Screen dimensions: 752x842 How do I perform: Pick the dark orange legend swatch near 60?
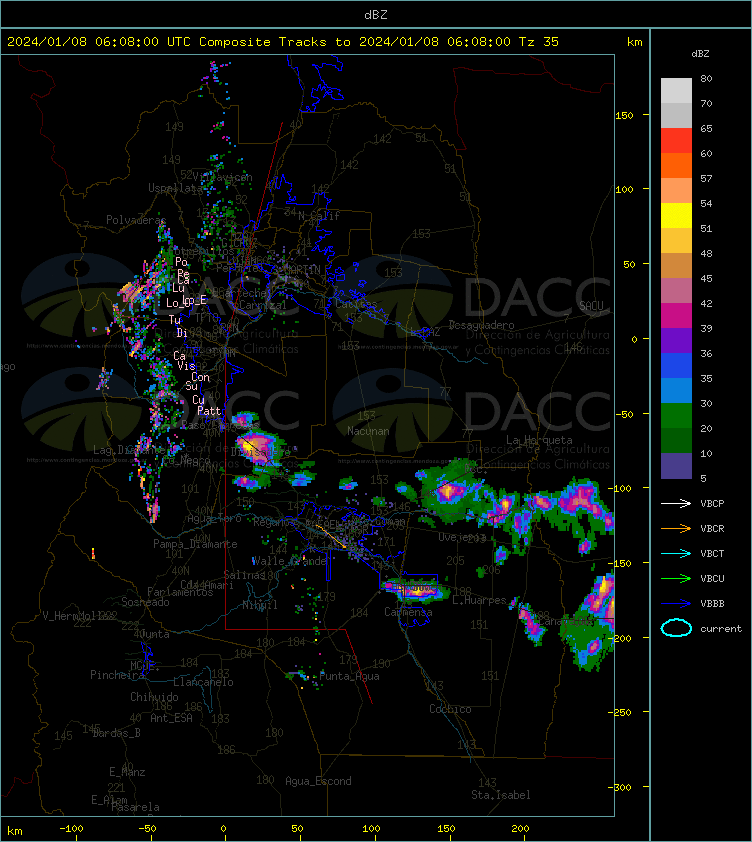(676, 165)
